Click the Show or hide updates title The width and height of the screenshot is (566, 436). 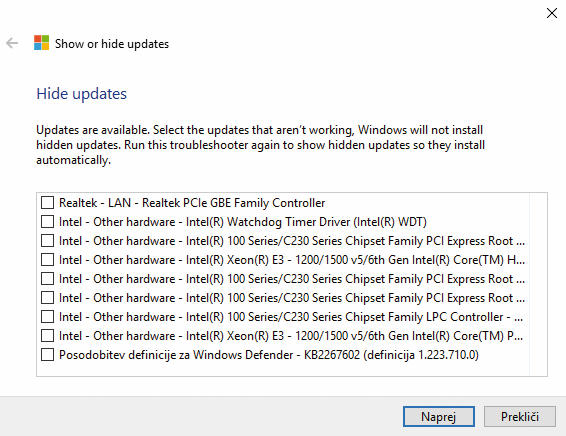point(112,44)
